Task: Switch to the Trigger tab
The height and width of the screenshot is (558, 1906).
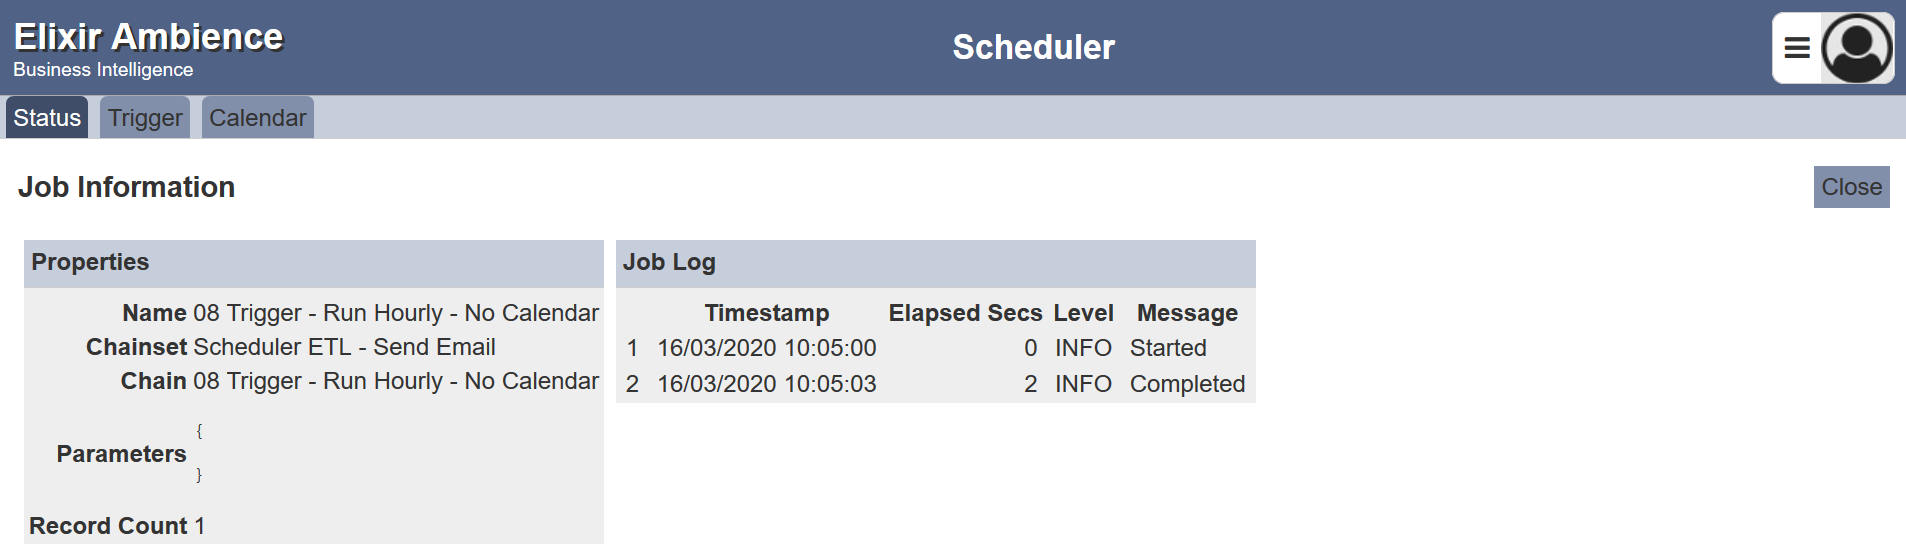Action: [145, 118]
